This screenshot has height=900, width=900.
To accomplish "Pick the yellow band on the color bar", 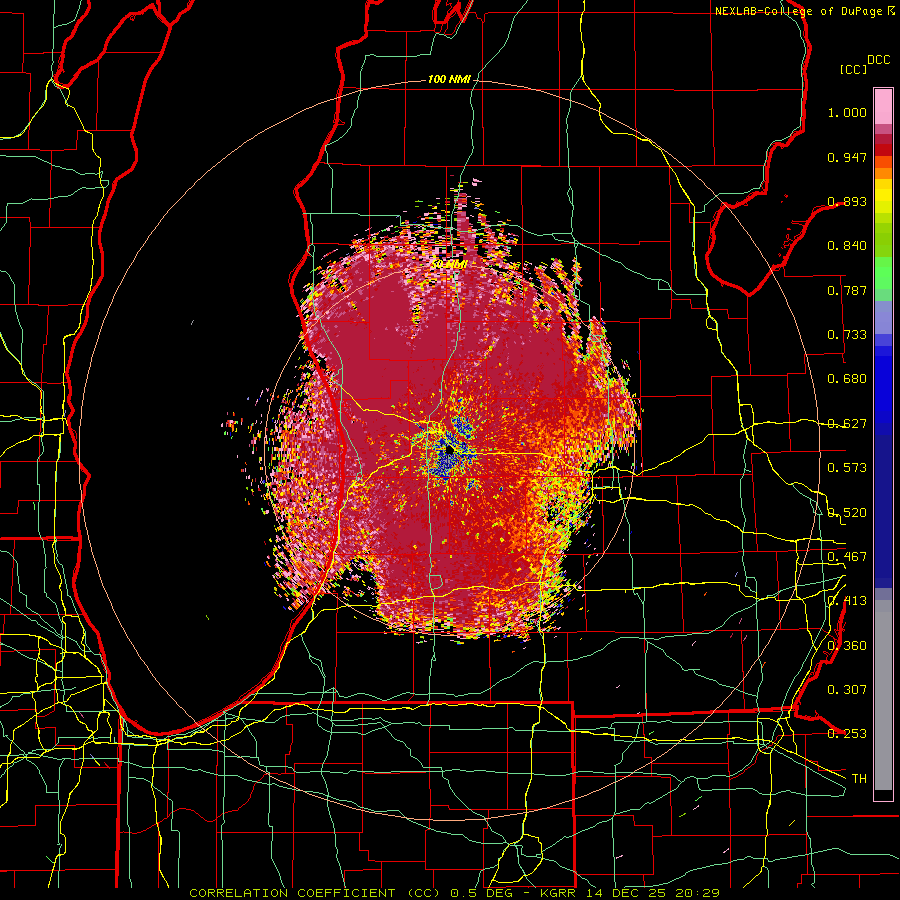I will point(883,197).
